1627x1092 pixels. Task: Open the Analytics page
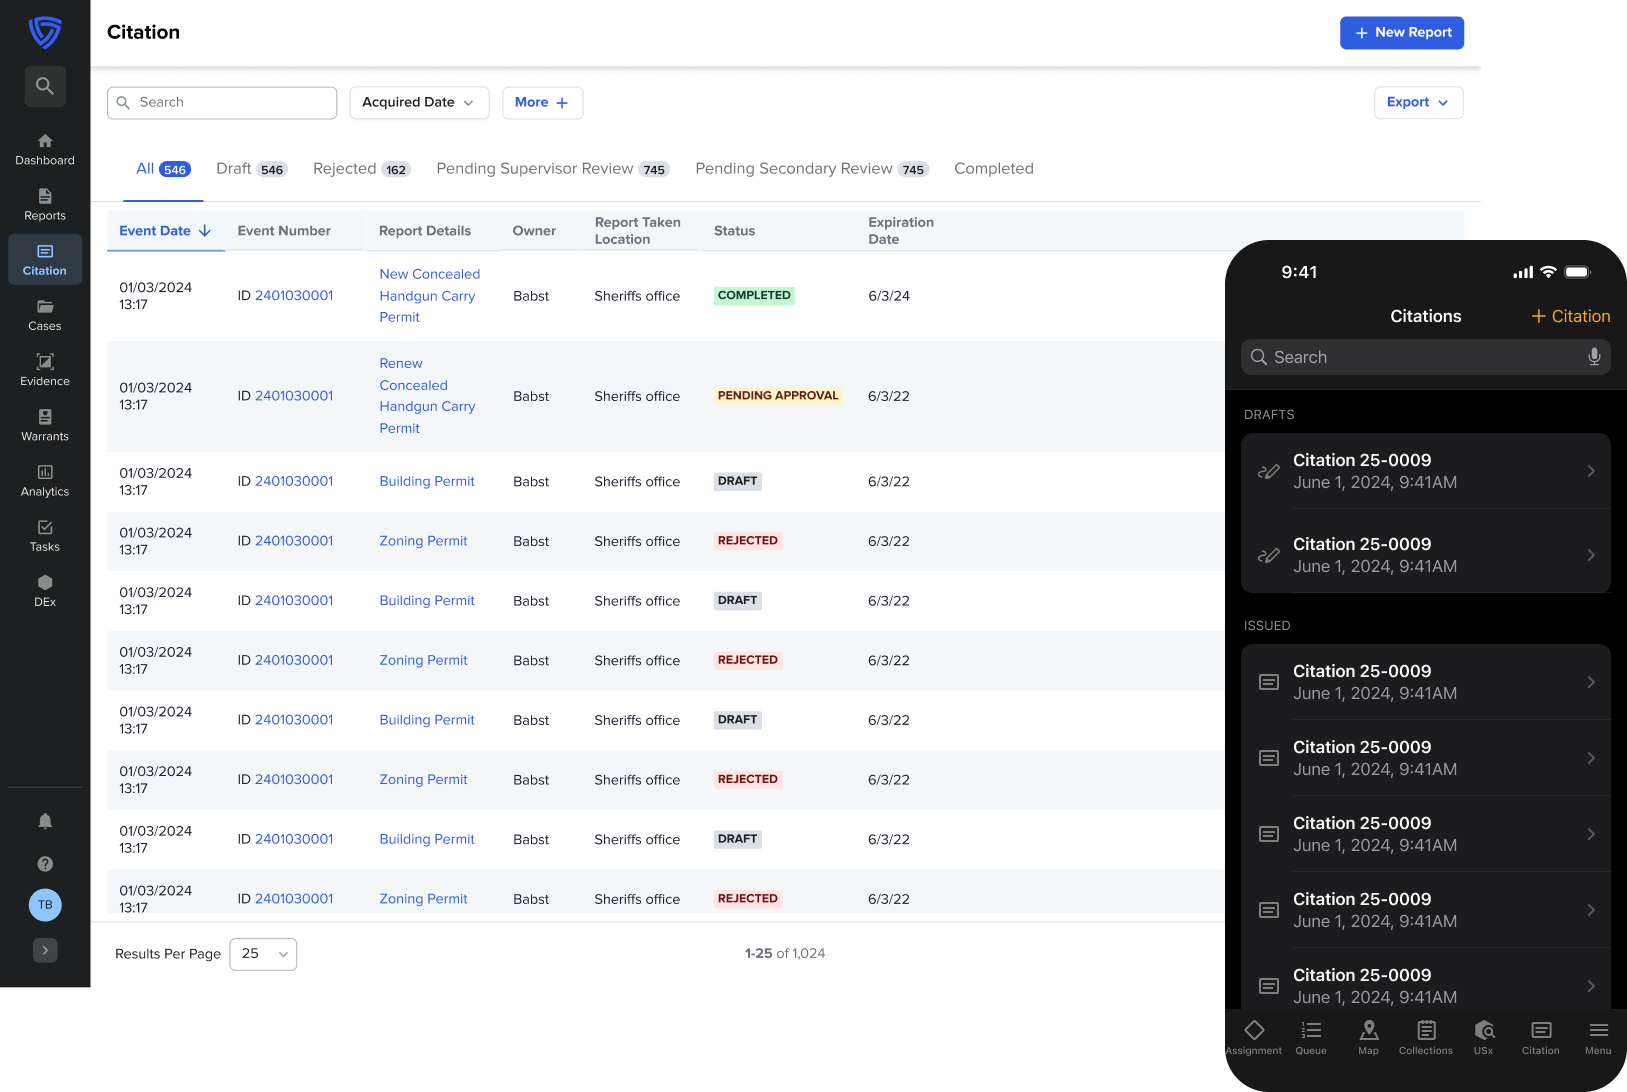[x=45, y=480]
